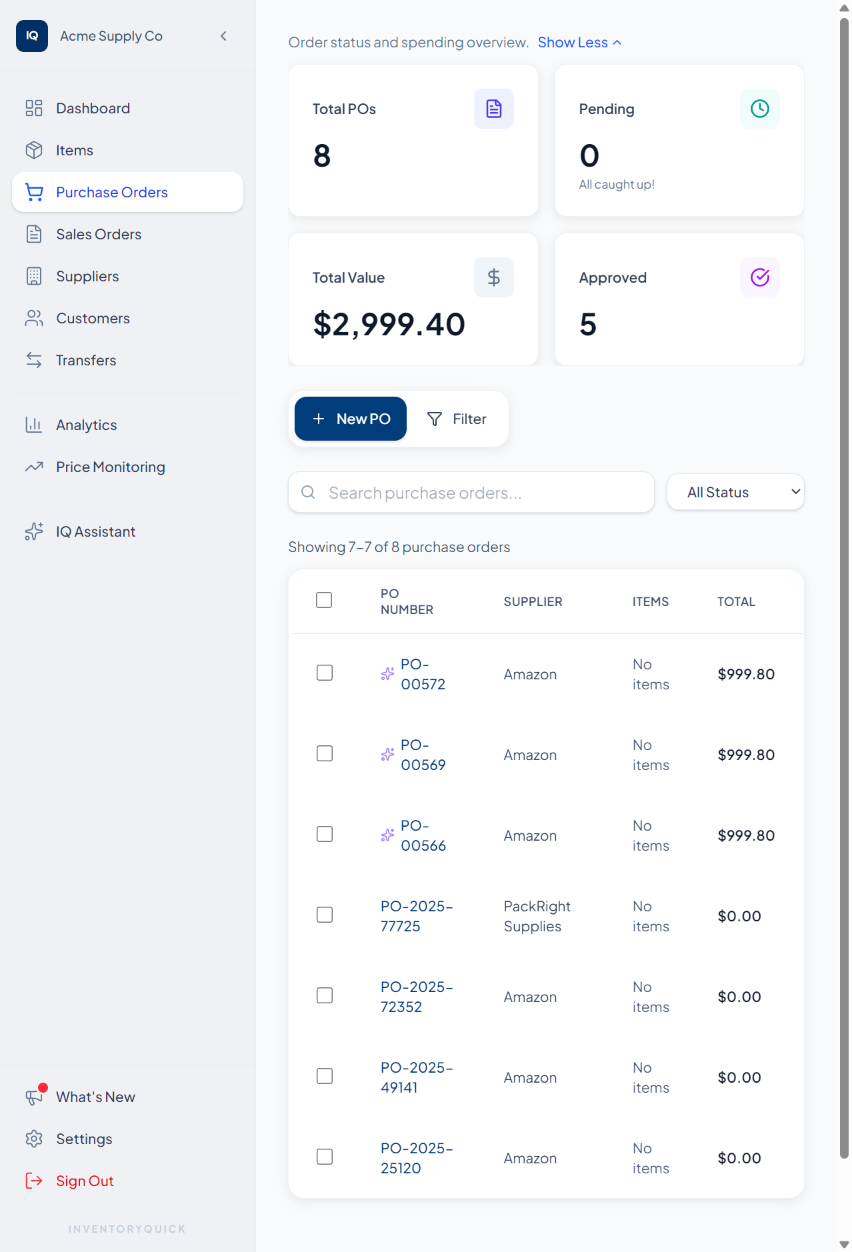The image size is (852, 1252).
Task: Open Suppliers via the grid icon
Action: pyautogui.click(x=34, y=276)
